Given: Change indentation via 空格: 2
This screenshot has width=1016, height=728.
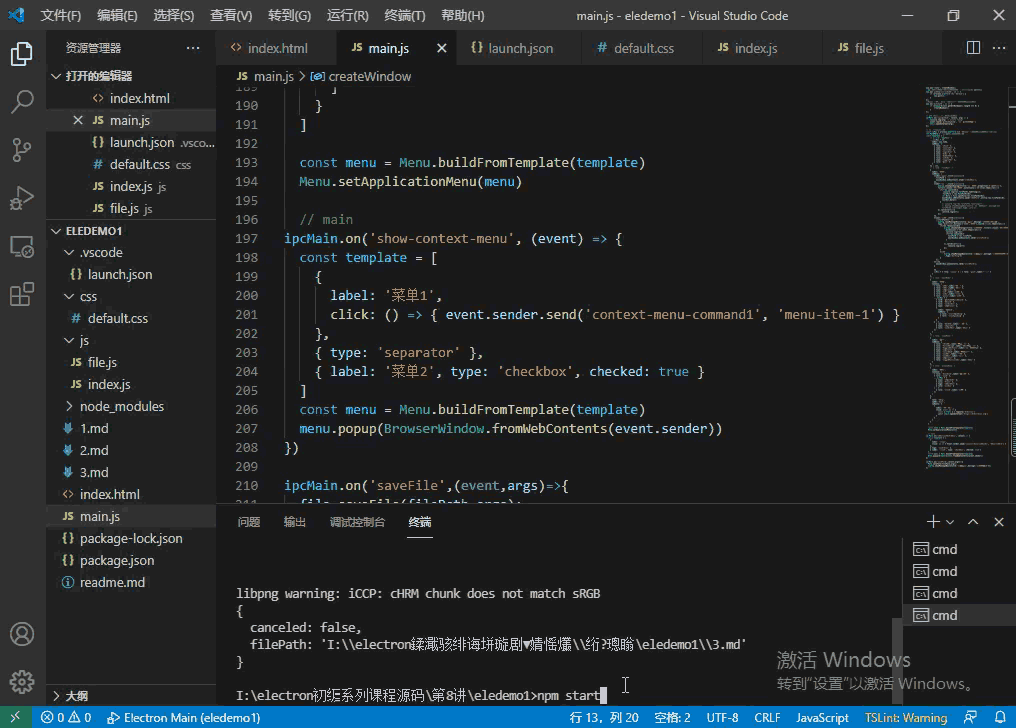Looking at the screenshot, I should point(672,718).
